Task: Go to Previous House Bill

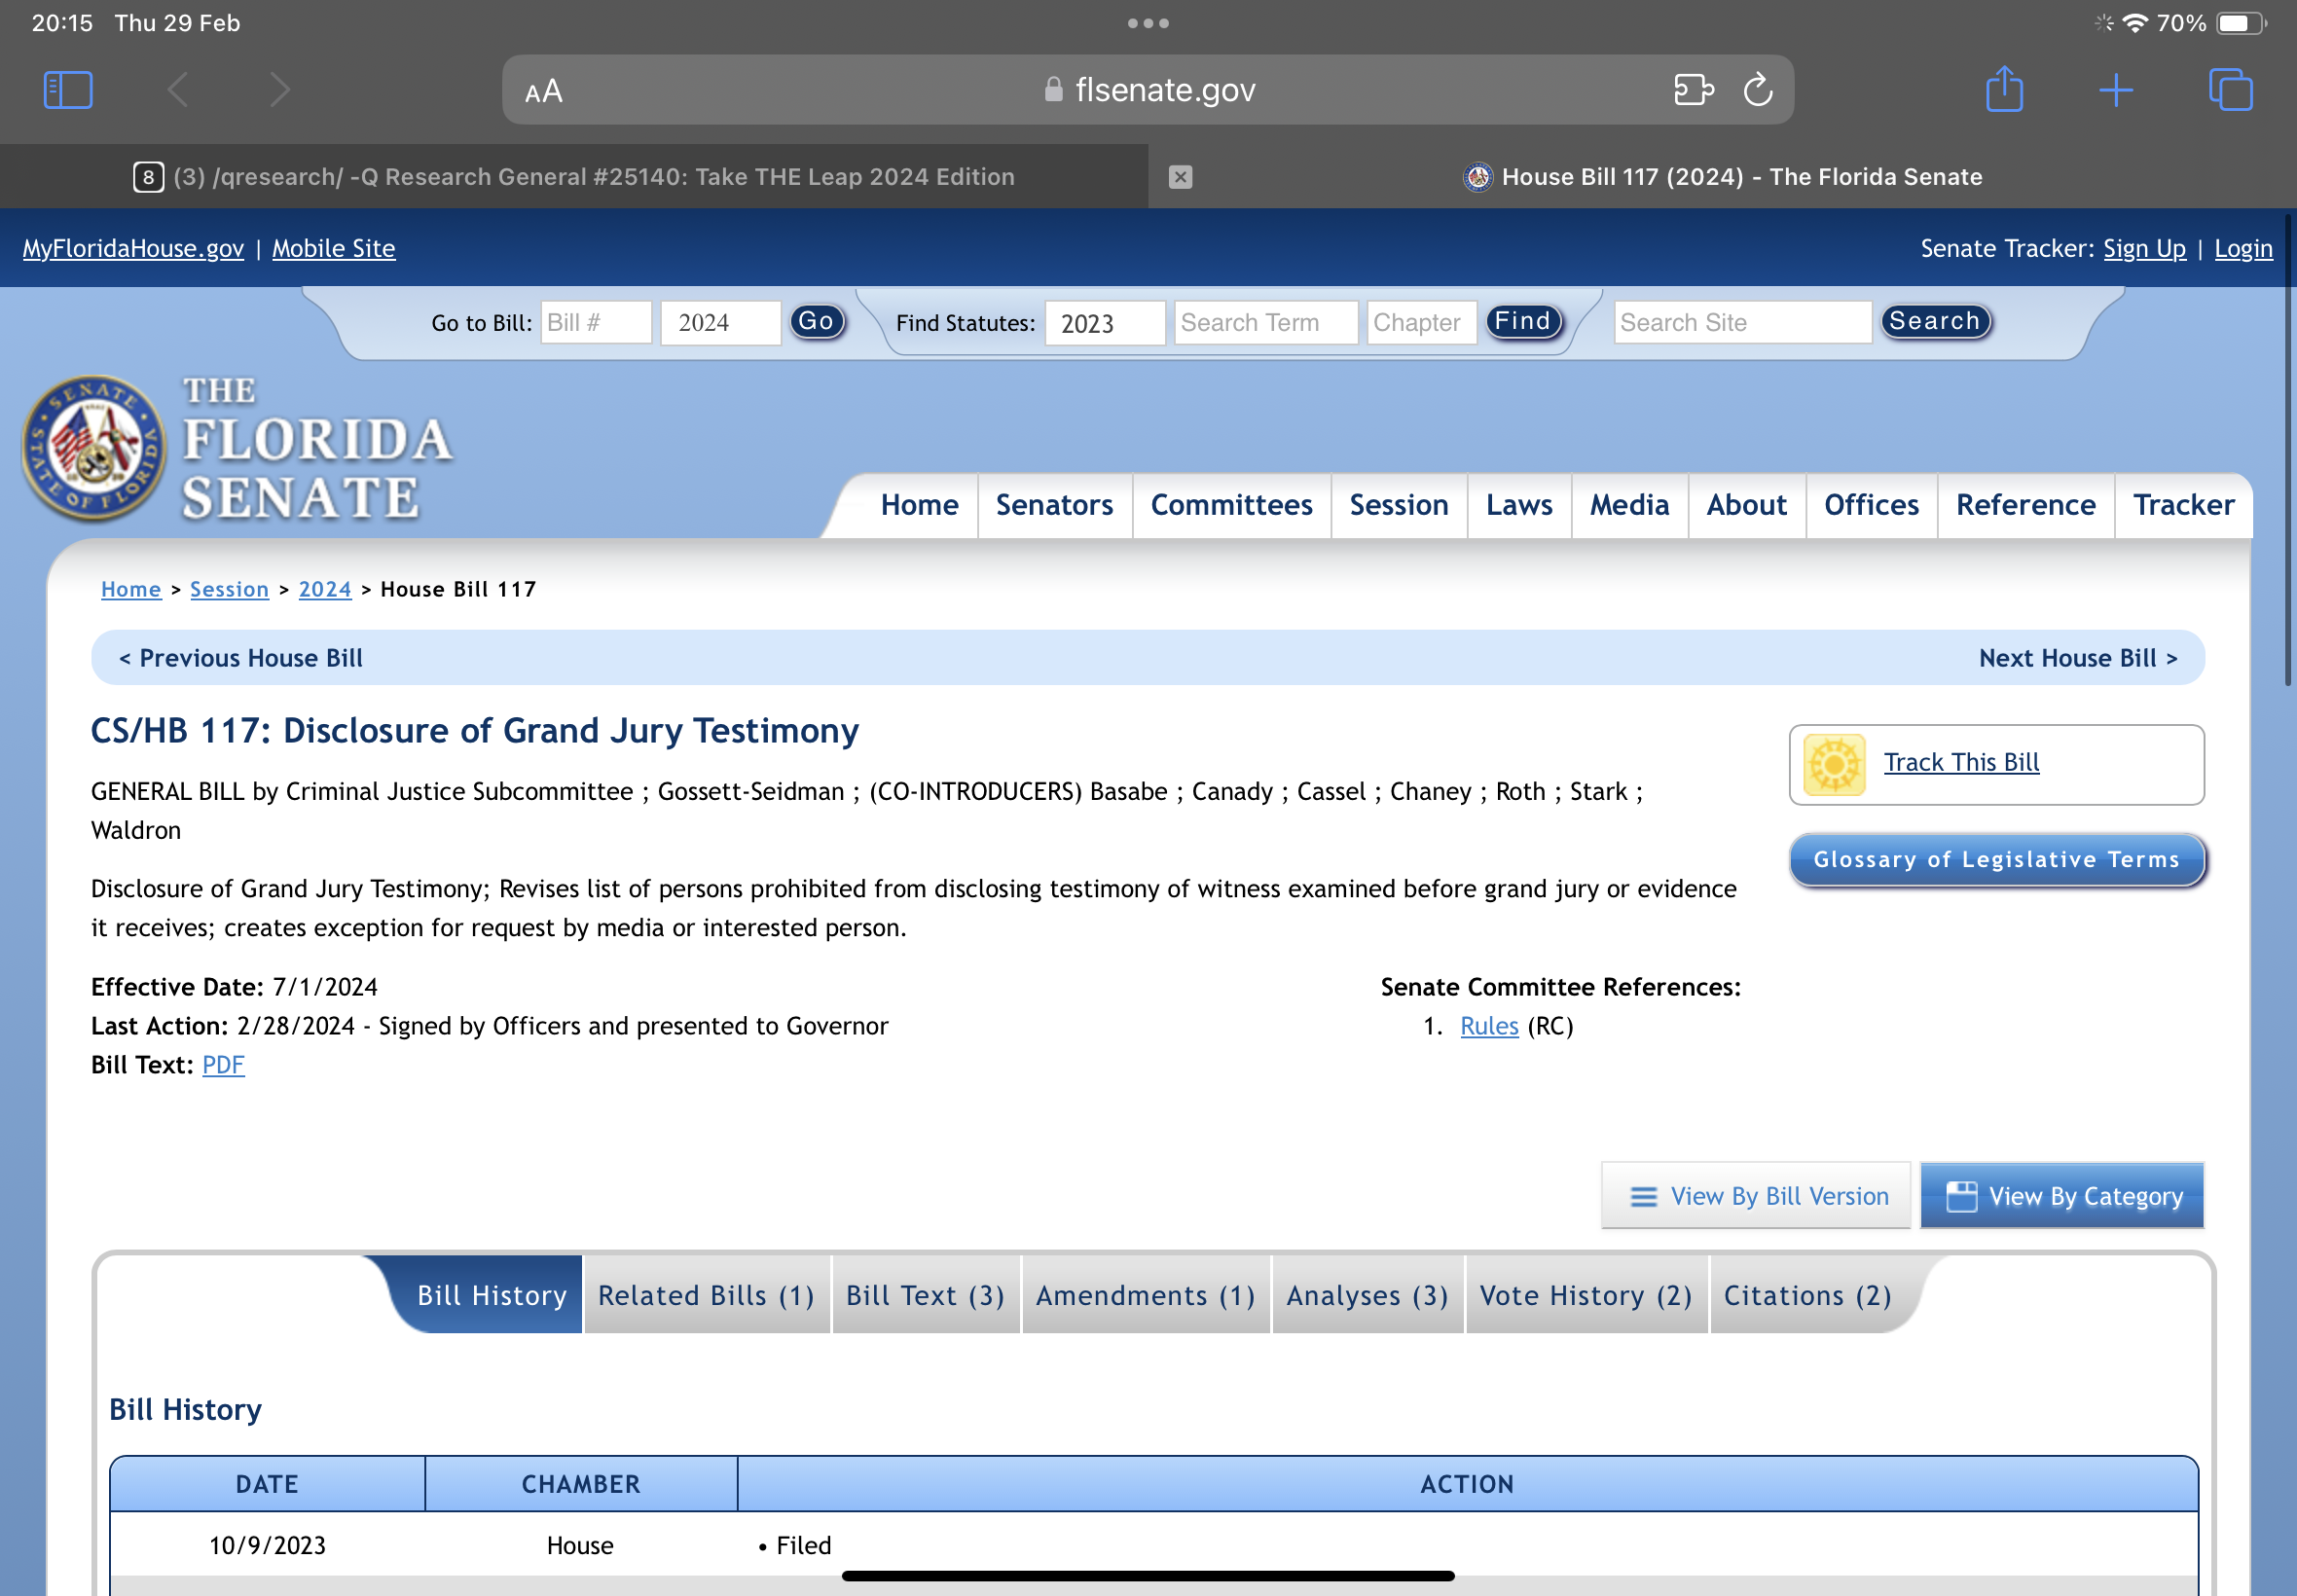Action: click(x=241, y=658)
